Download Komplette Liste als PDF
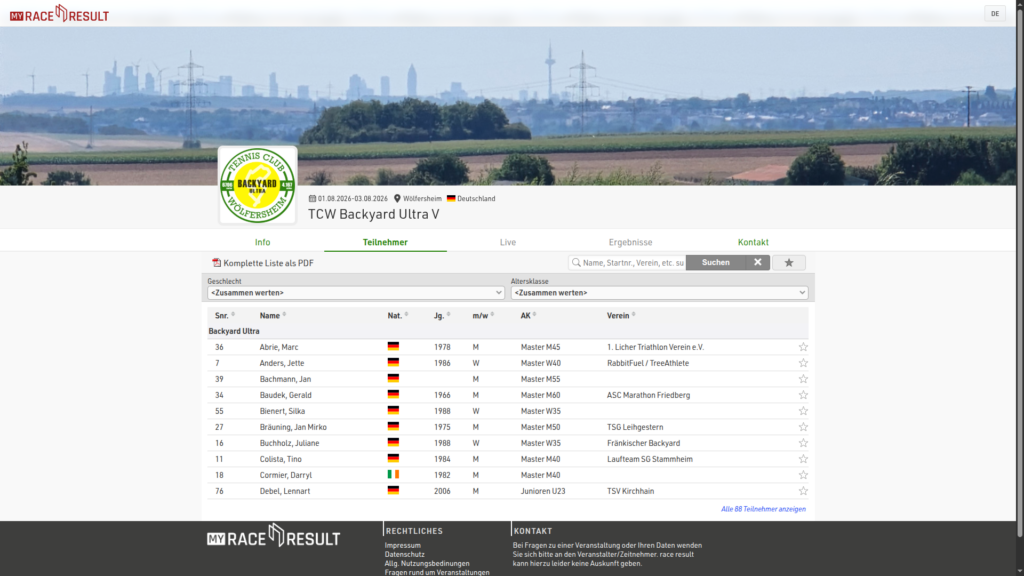This screenshot has width=1024, height=576. pos(268,263)
